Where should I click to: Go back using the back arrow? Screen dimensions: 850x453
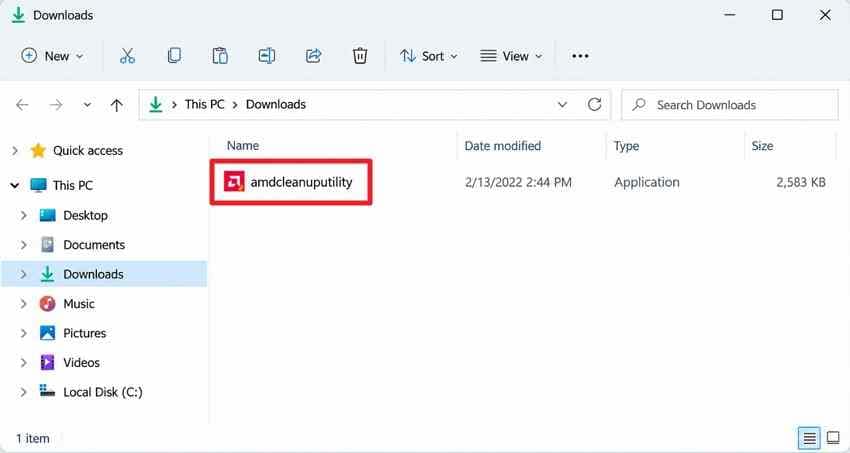[x=22, y=105]
